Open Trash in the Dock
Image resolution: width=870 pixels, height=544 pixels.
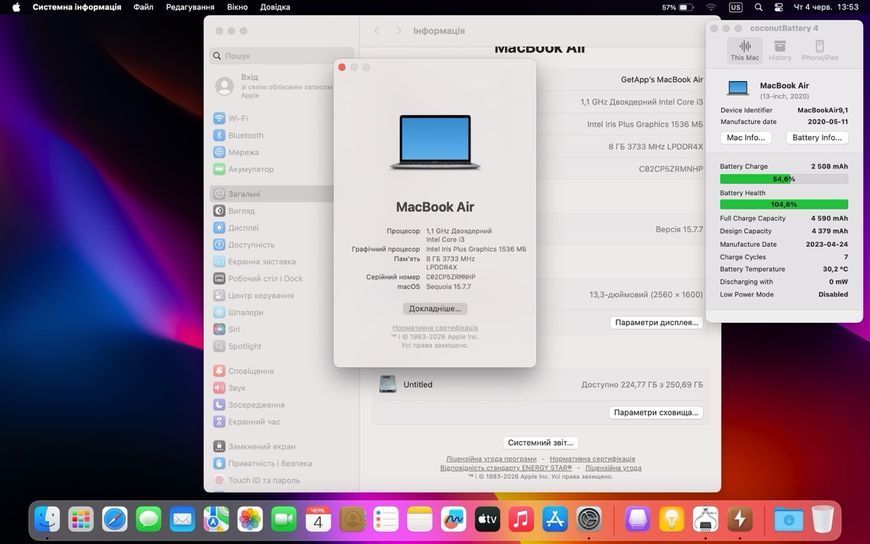click(x=823, y=520)
